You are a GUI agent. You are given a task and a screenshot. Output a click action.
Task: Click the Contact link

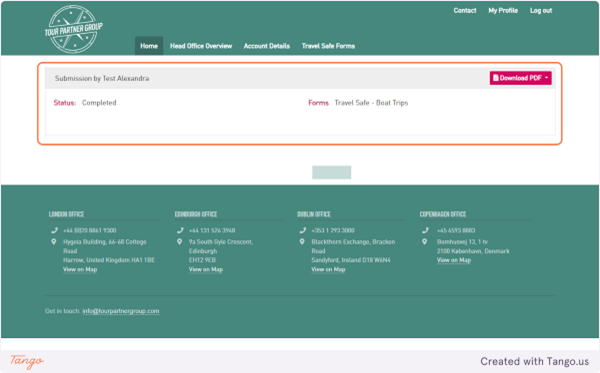point(465,11)
